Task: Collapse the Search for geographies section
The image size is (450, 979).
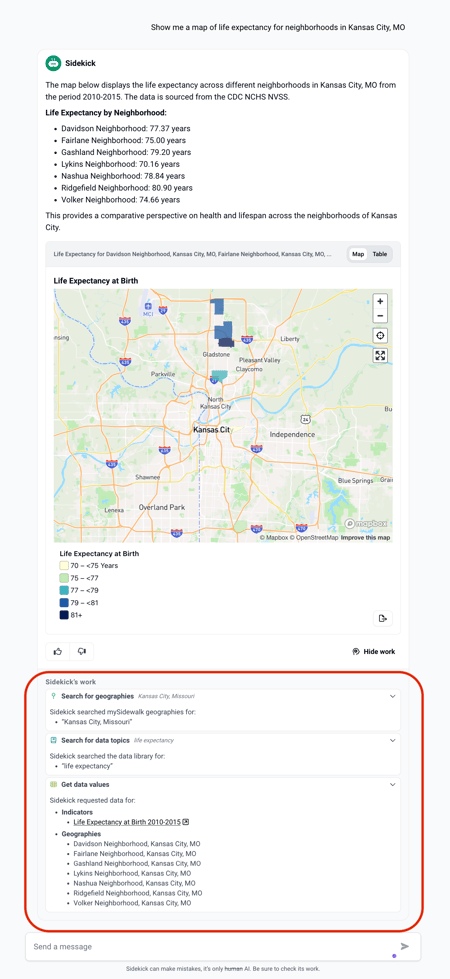Action: tap(392, 696)
